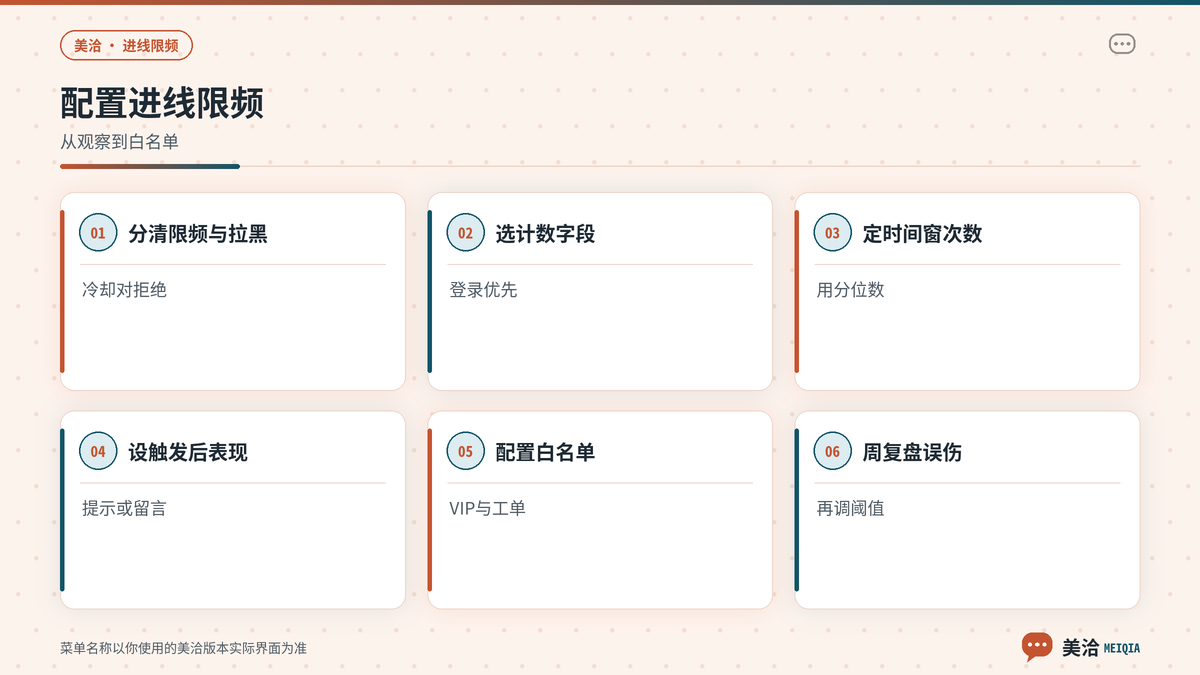
Task: Click the 05 number badge
Action: coord(465,452)
